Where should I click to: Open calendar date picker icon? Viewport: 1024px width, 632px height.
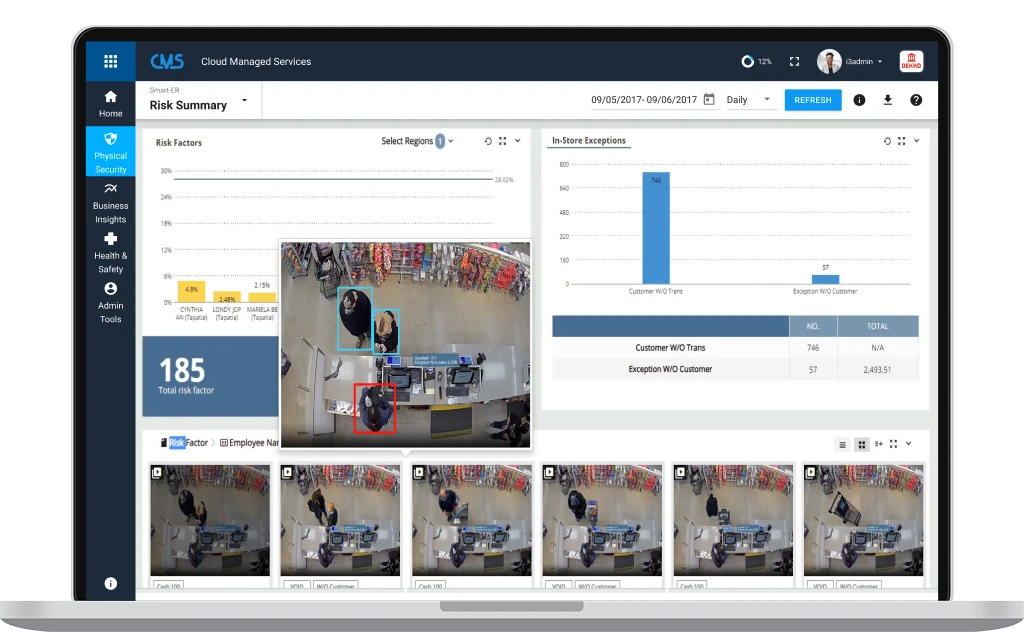point(709,100)
